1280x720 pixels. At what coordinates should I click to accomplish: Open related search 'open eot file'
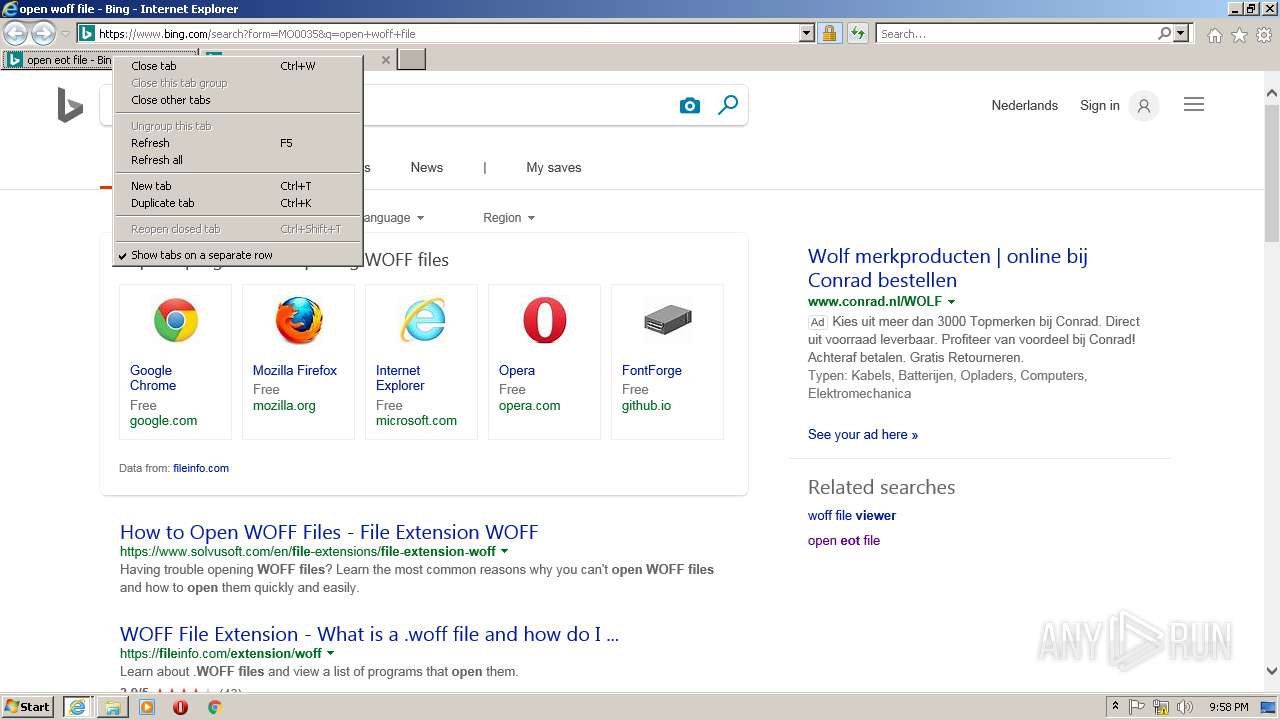tap(844, 541)
